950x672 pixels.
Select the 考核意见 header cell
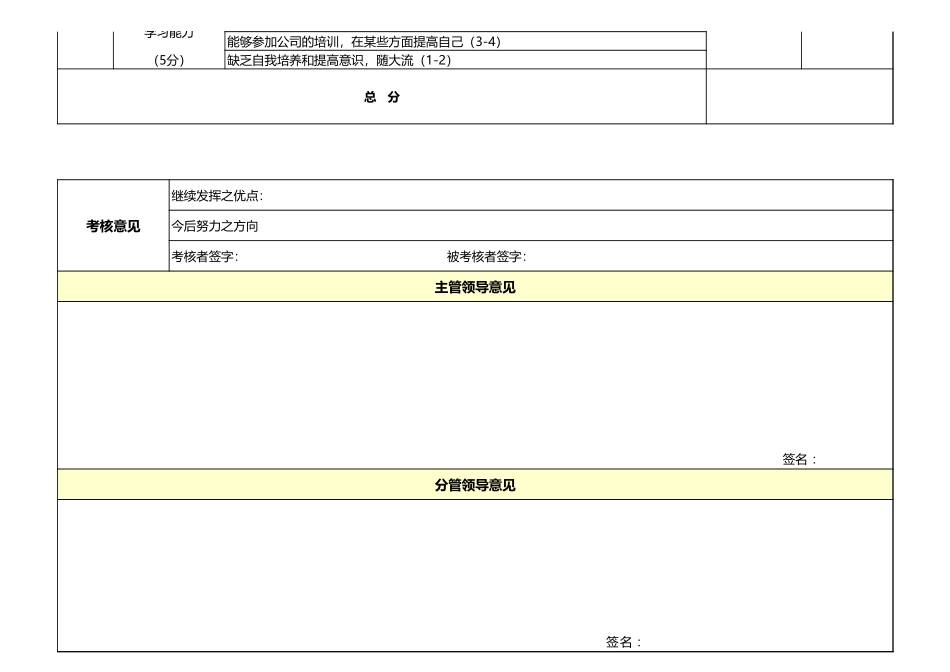click(x=112, y=225)
